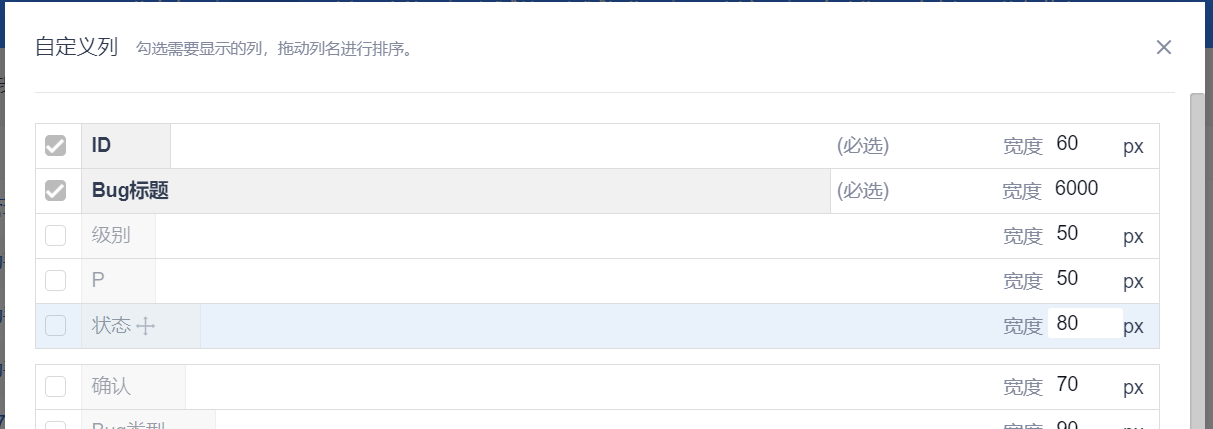Check the P column checkbox
This screenshot has width=1213, height=429.
pyautogui.click(x=56, y=280)
